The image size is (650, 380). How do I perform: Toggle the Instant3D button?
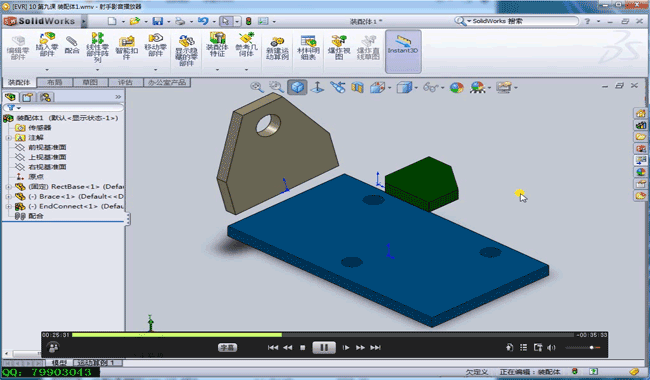click(x=403, y=51)
